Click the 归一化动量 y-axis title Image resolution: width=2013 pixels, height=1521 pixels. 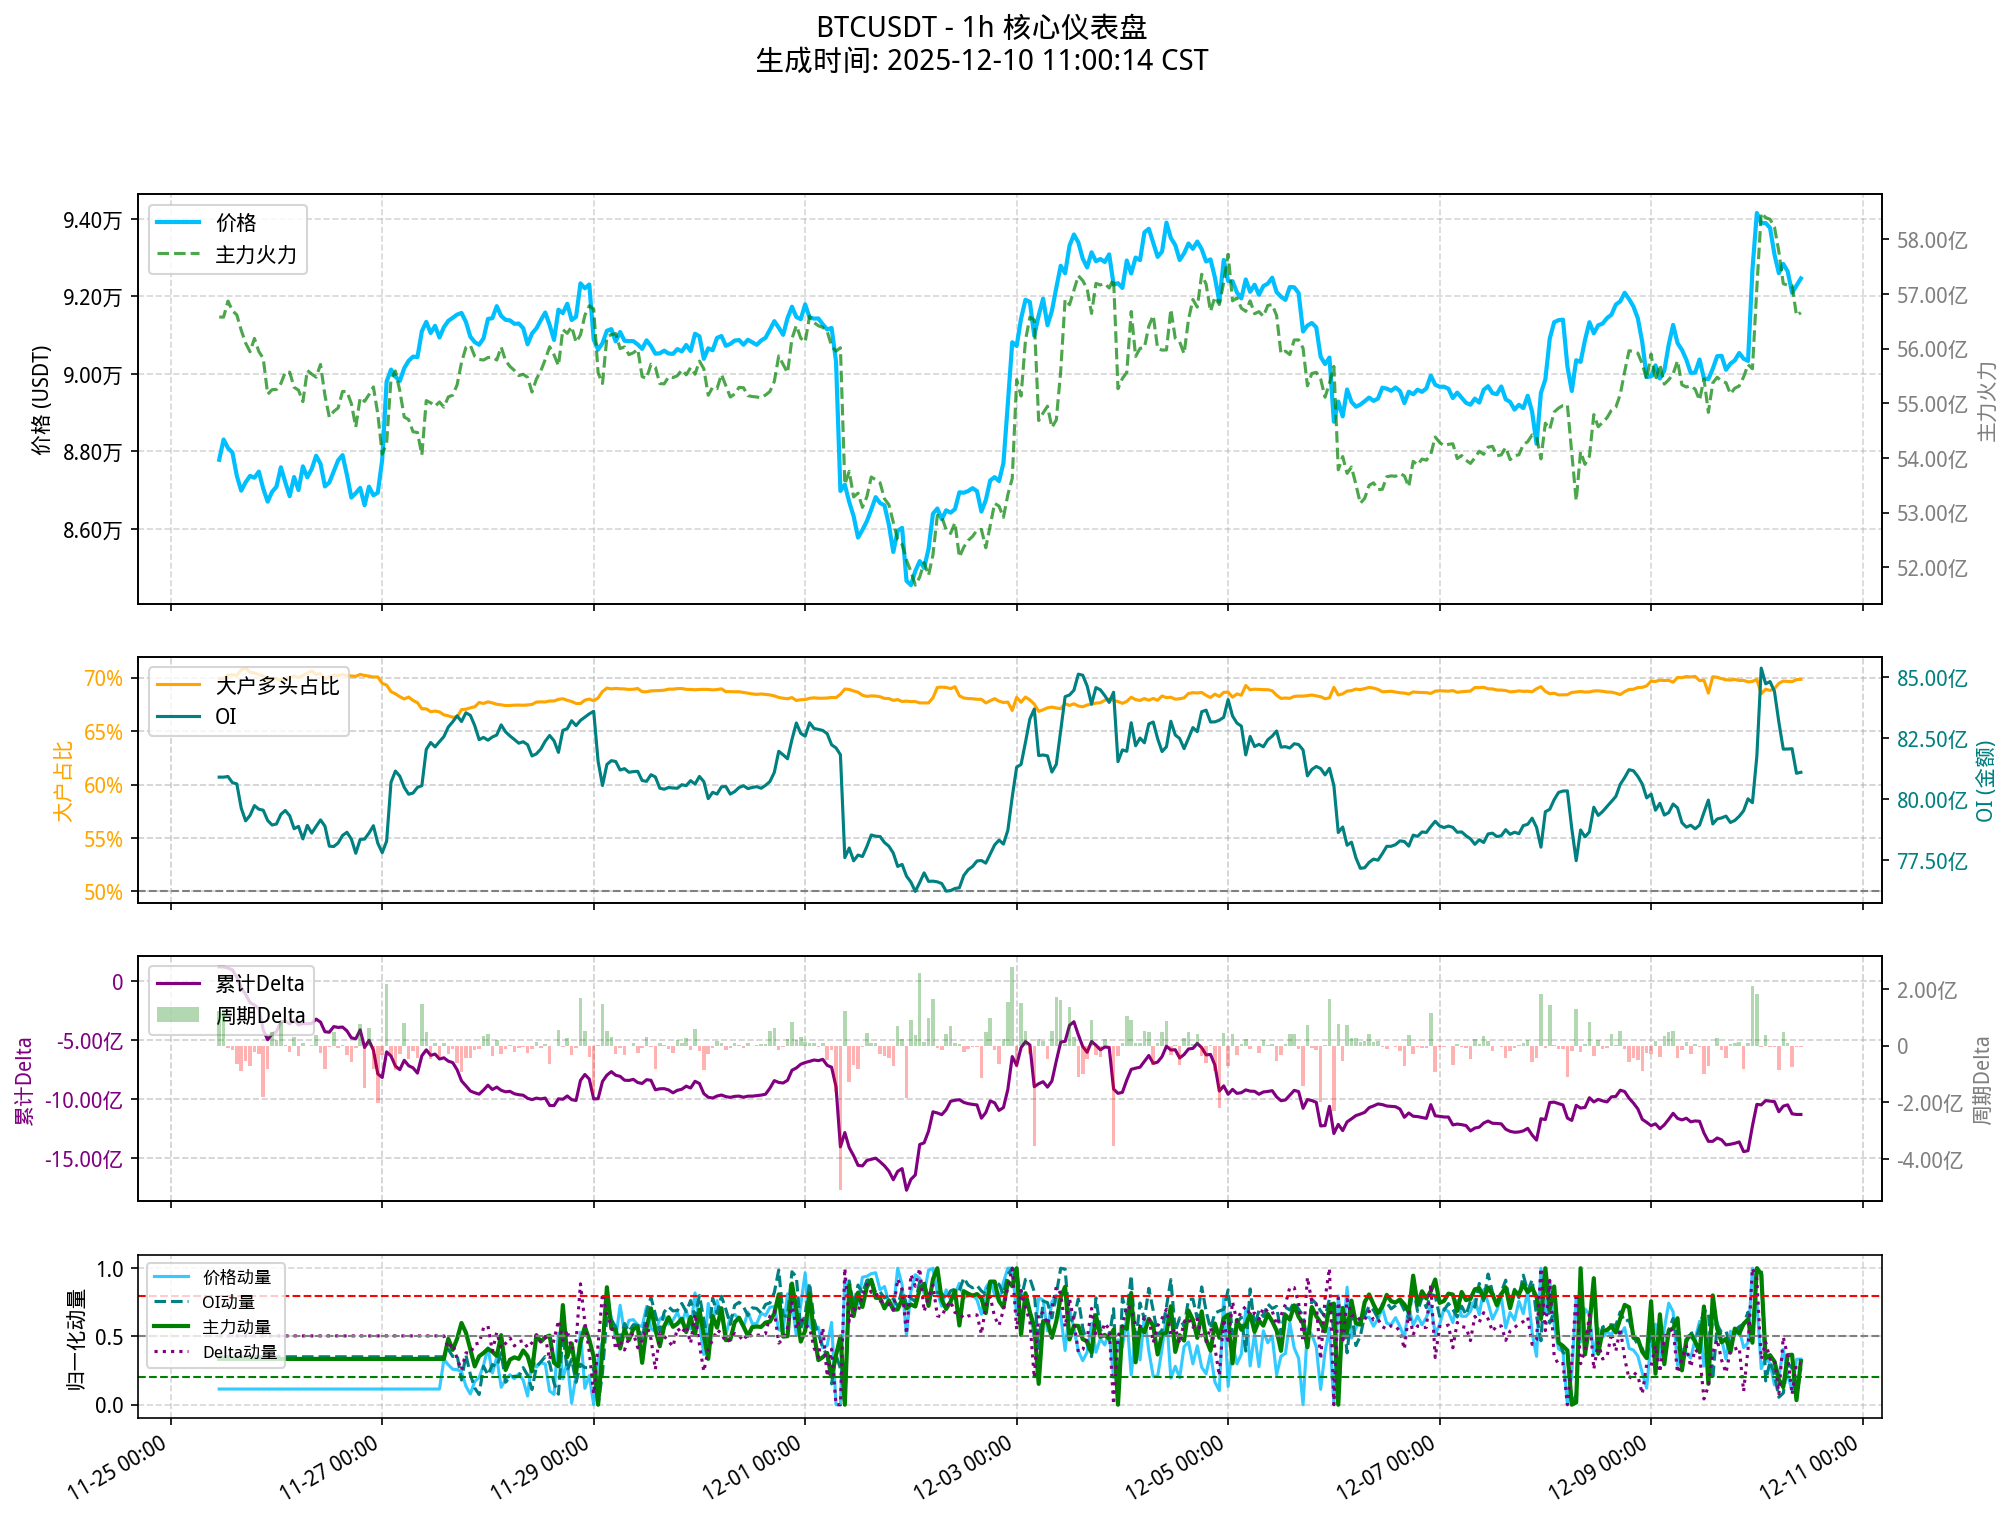(76, 1338)
